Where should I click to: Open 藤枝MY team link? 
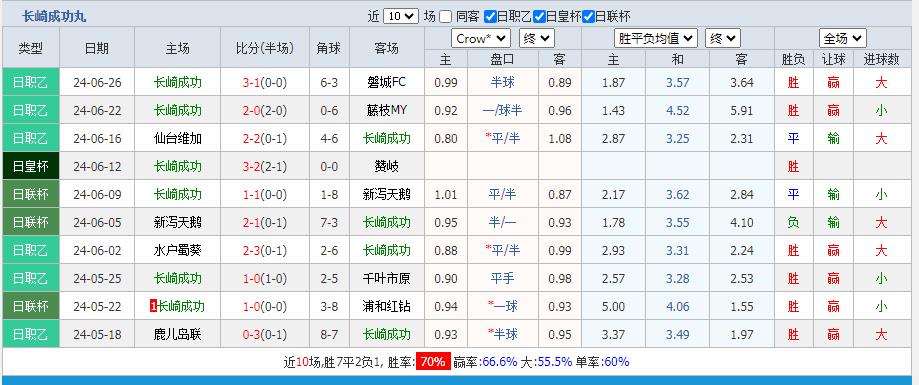[x=386, y=110]
